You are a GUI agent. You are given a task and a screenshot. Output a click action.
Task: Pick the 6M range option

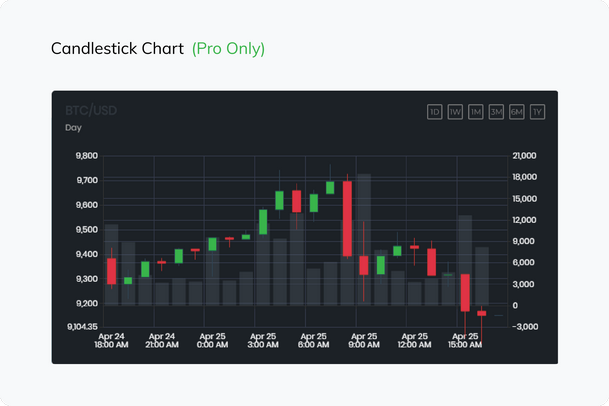[517, 111]
